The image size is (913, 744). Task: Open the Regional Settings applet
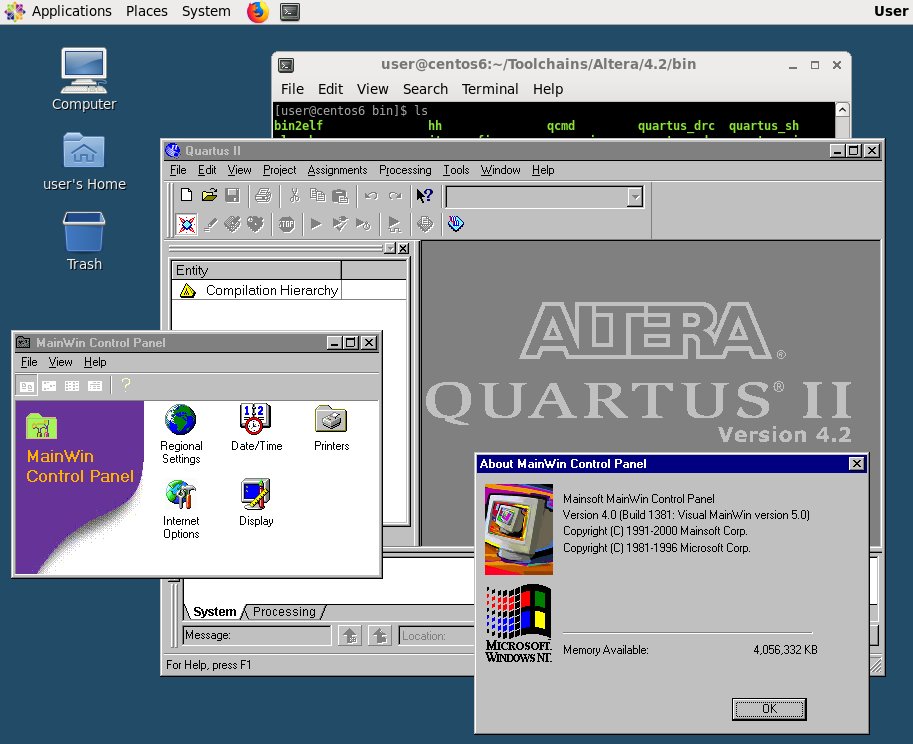click(181, 434)
